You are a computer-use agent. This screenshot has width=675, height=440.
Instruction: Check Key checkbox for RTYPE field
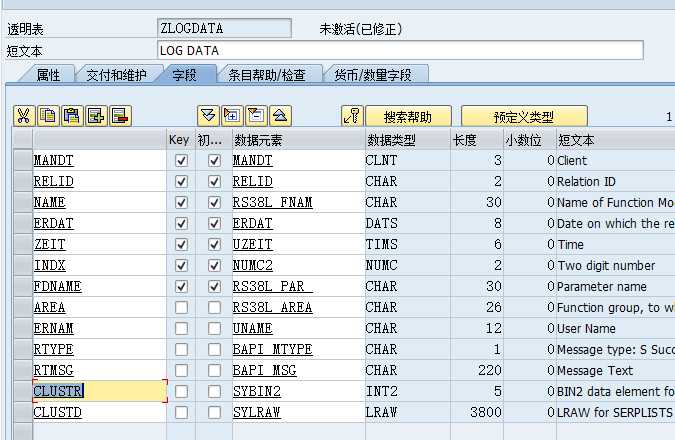click(x=181, y=349)
